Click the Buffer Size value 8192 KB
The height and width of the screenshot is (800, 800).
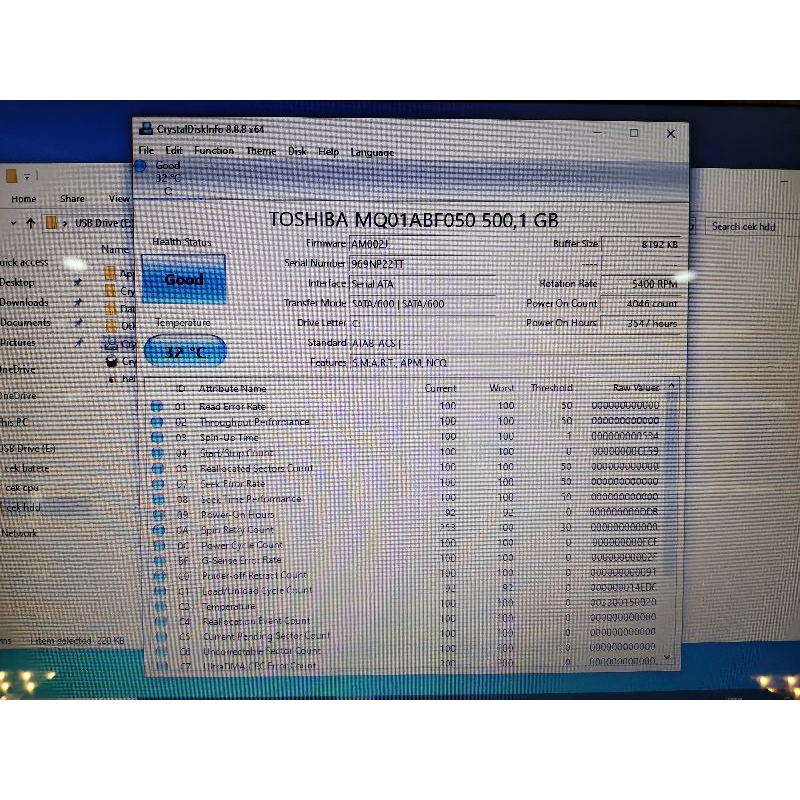click(x=641, y=244)
